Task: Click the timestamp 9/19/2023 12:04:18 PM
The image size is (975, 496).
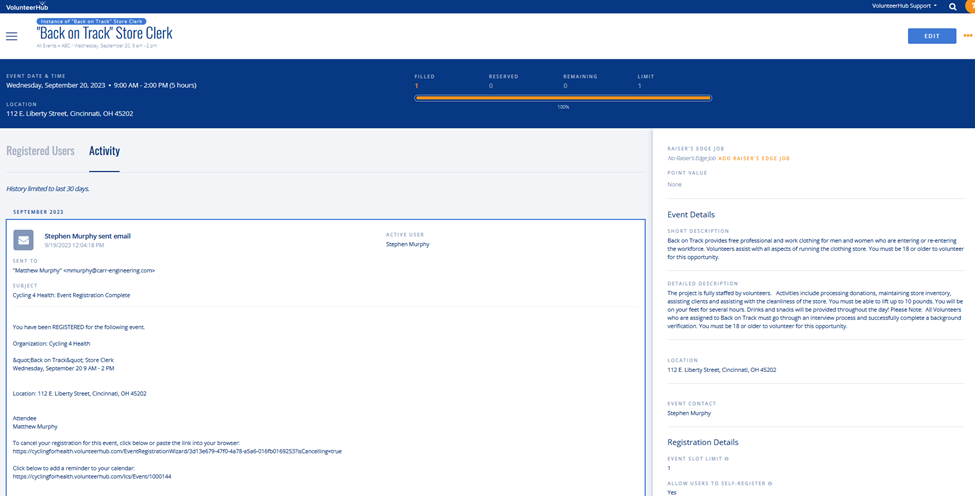Action: (x=74, y=246)
